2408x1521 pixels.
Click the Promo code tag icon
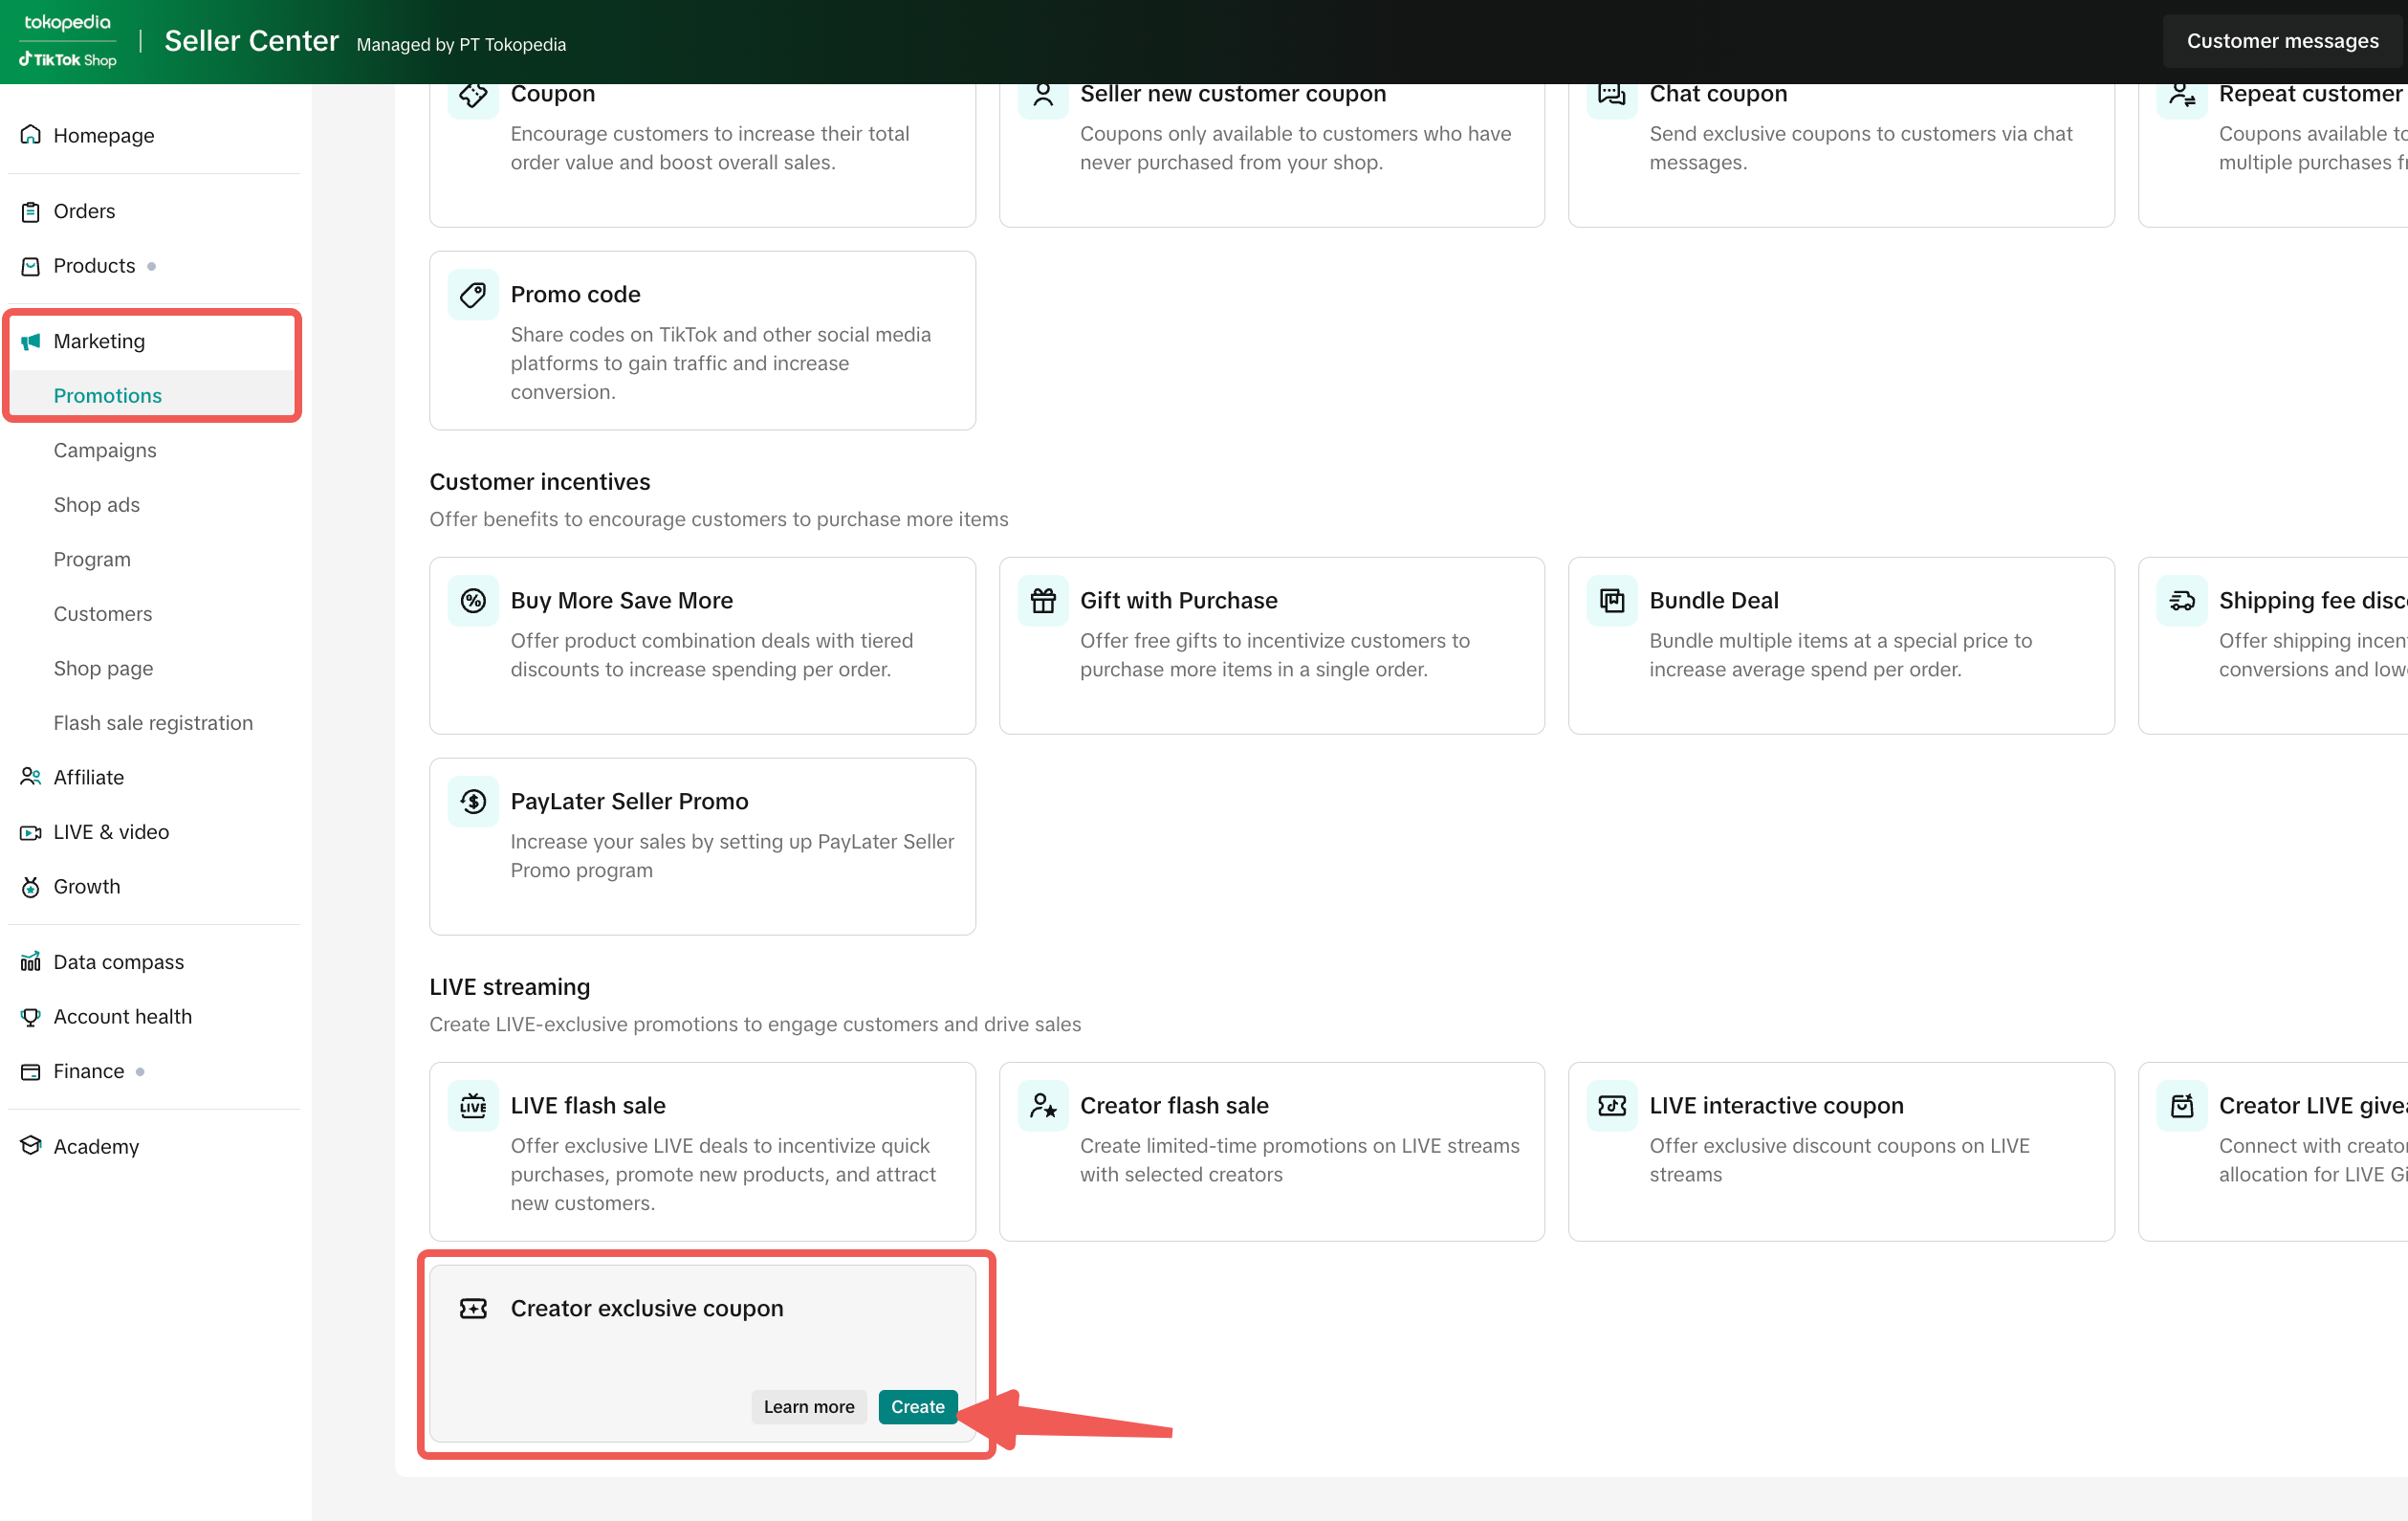[473, 295]
